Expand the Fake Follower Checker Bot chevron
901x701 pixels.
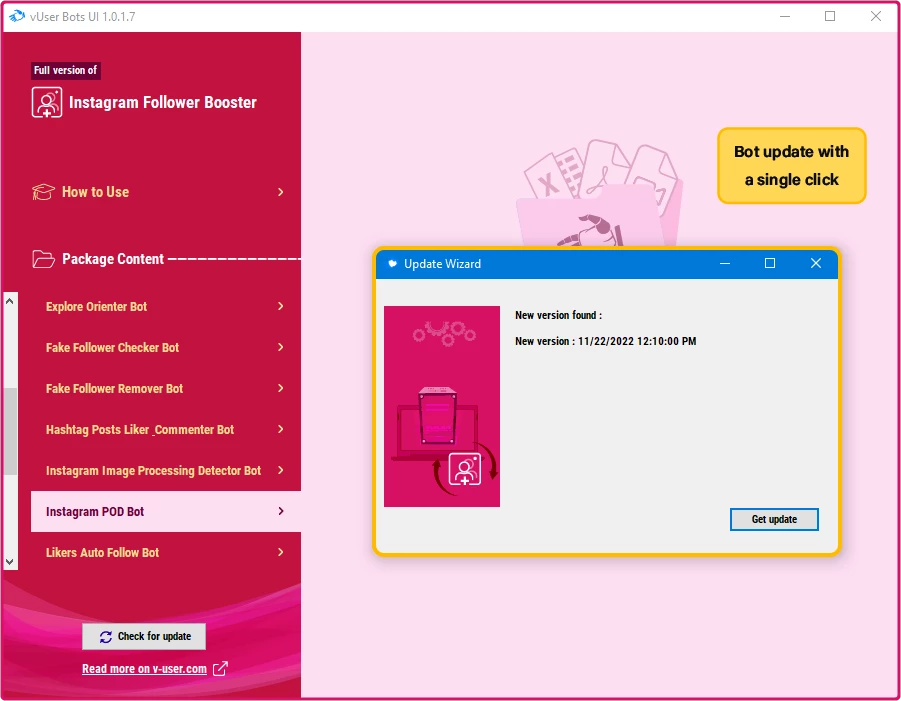(x=280, y=347)
